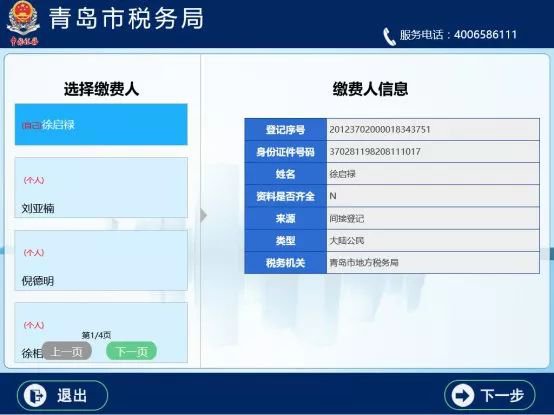The width and height of the screenshot is (554, 415).
Task: Select payer 倪德明
Action: coord(101,260)
